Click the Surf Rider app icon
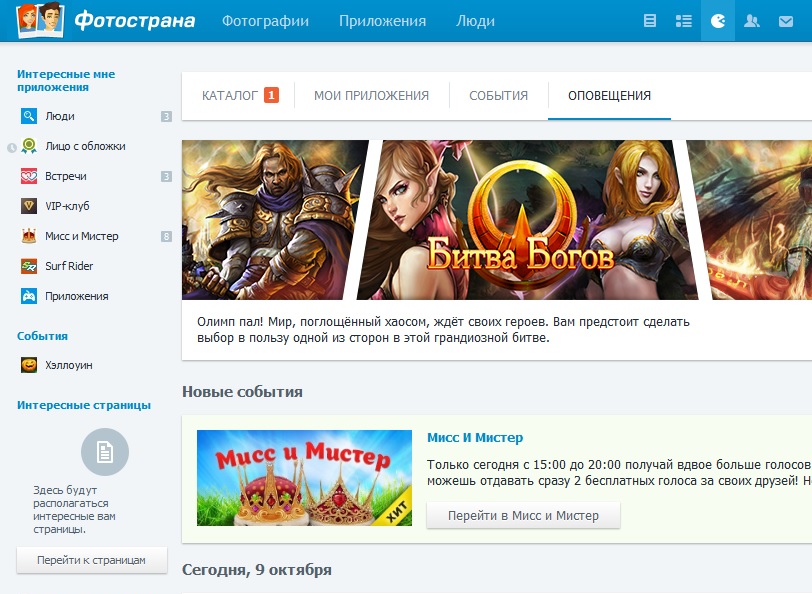Image resolution: width=812 pixels, height=594 pixels. point(29,266)
